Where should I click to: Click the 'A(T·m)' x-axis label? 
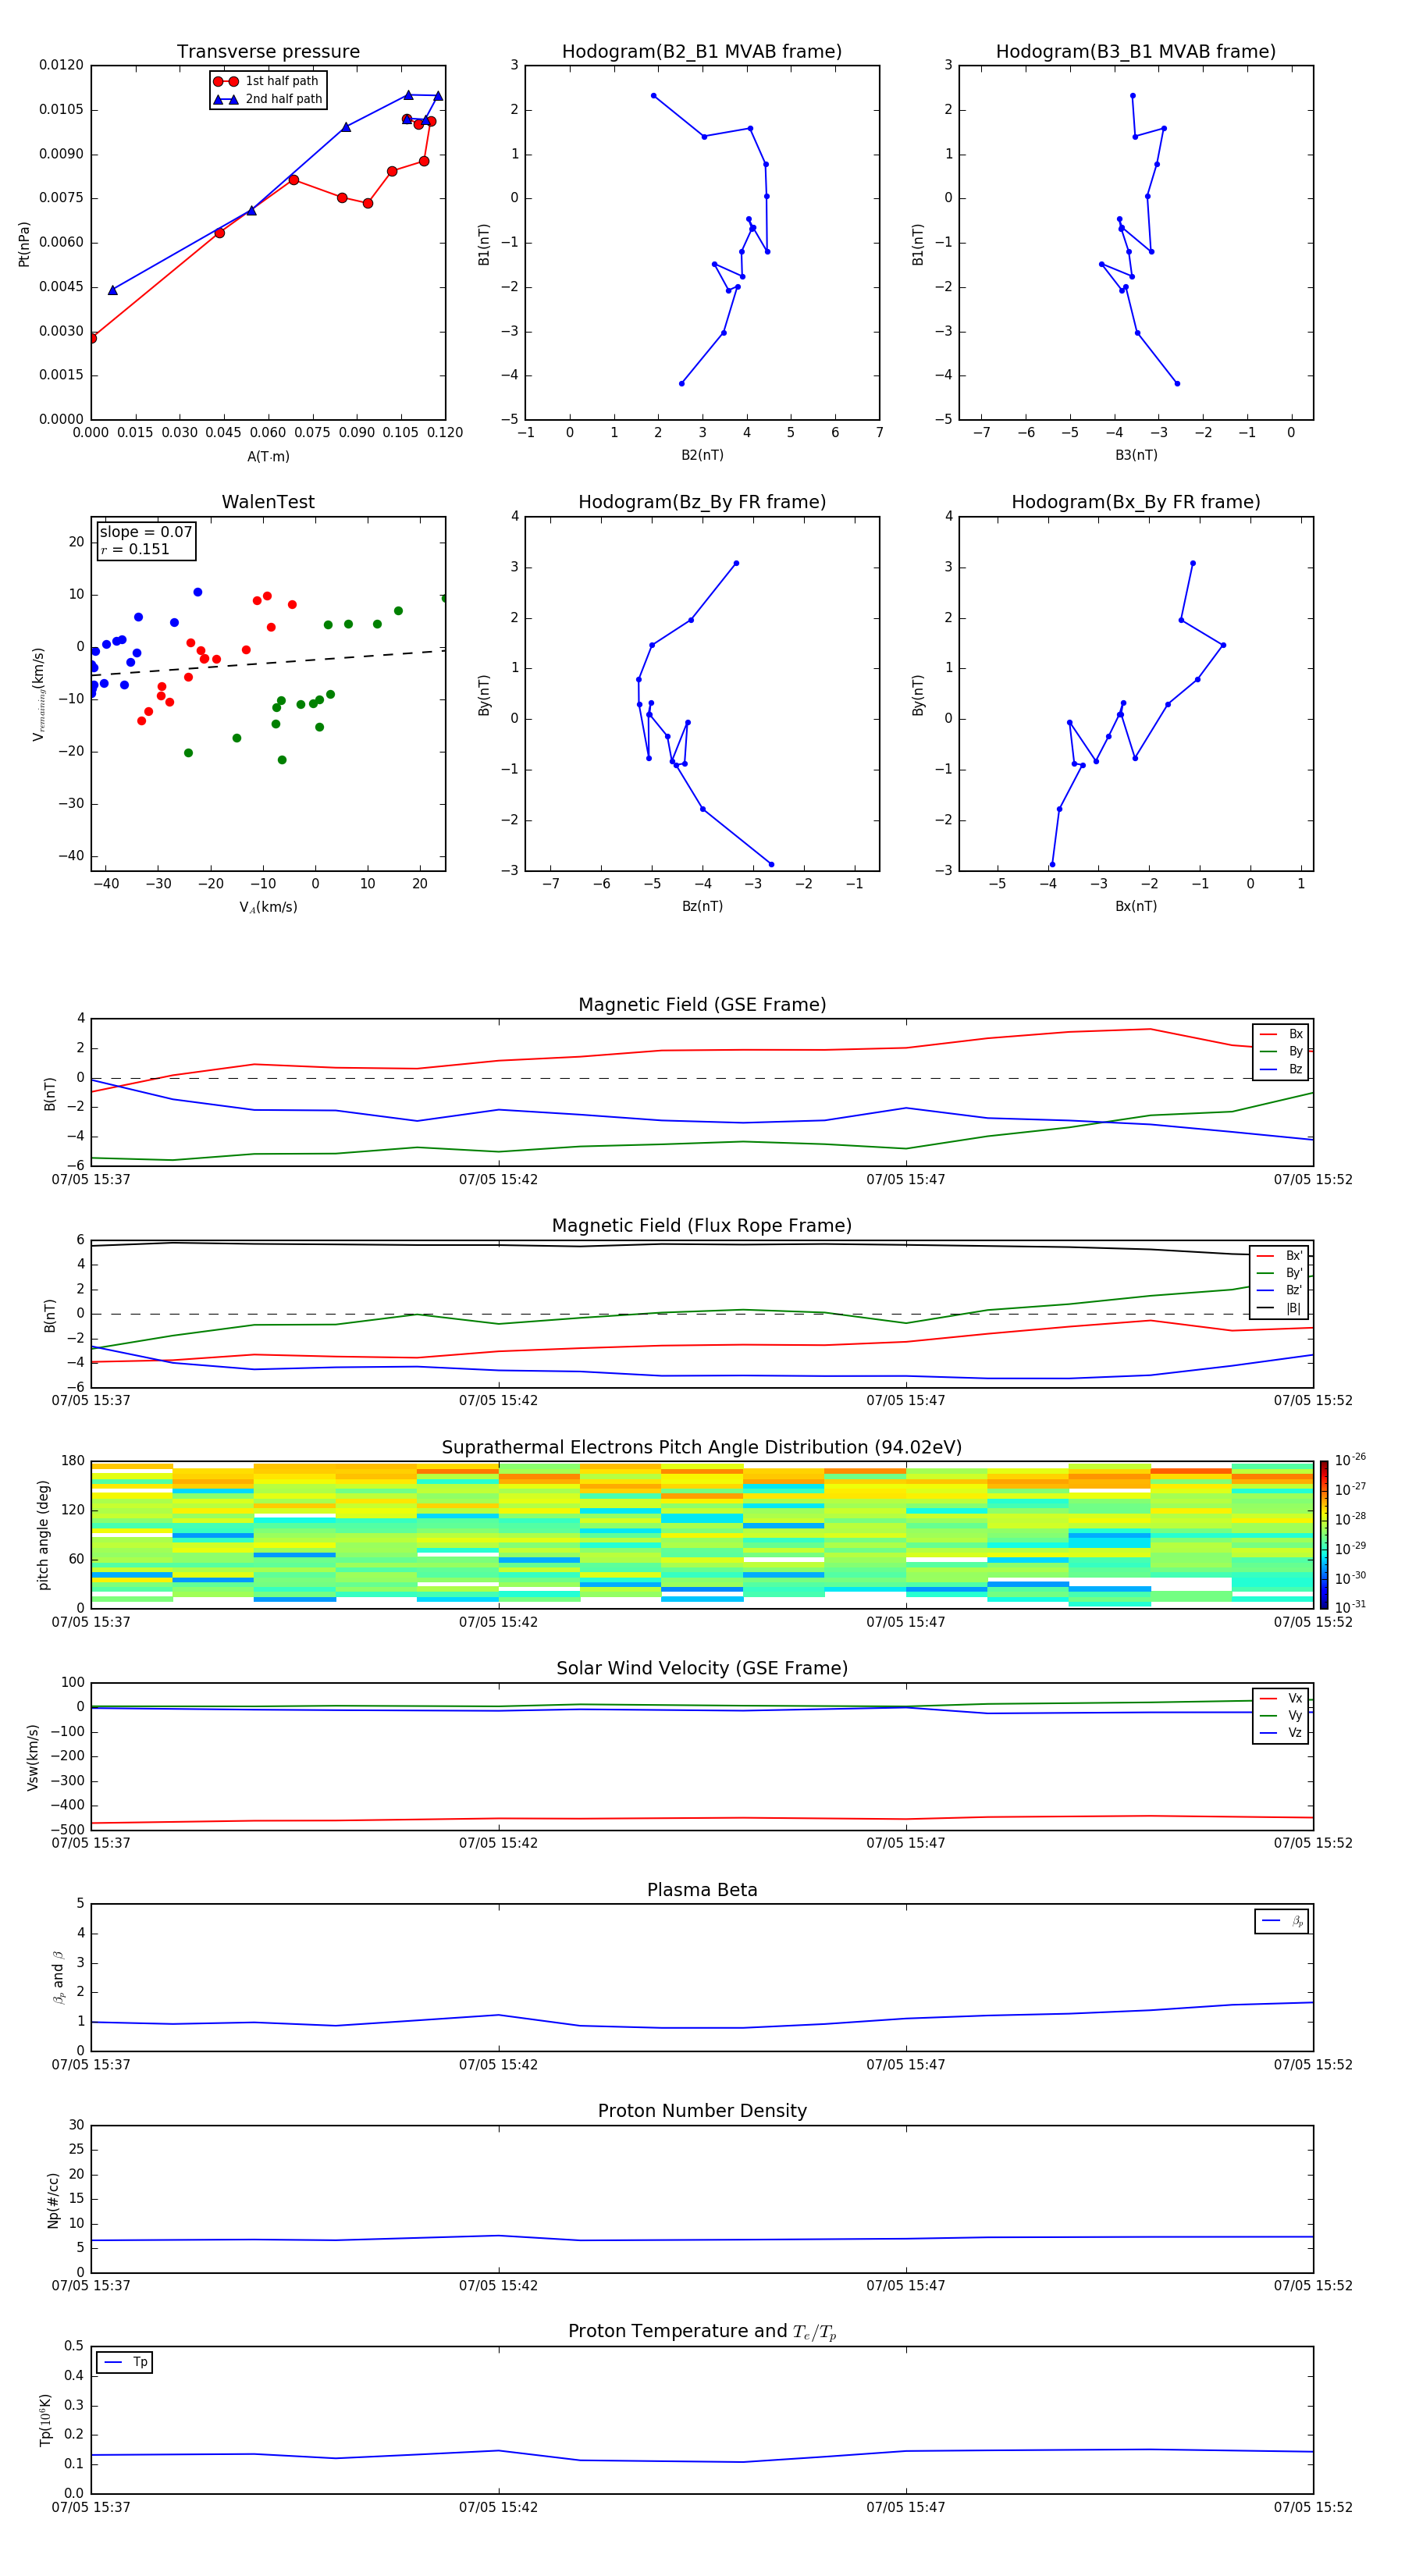268,456
